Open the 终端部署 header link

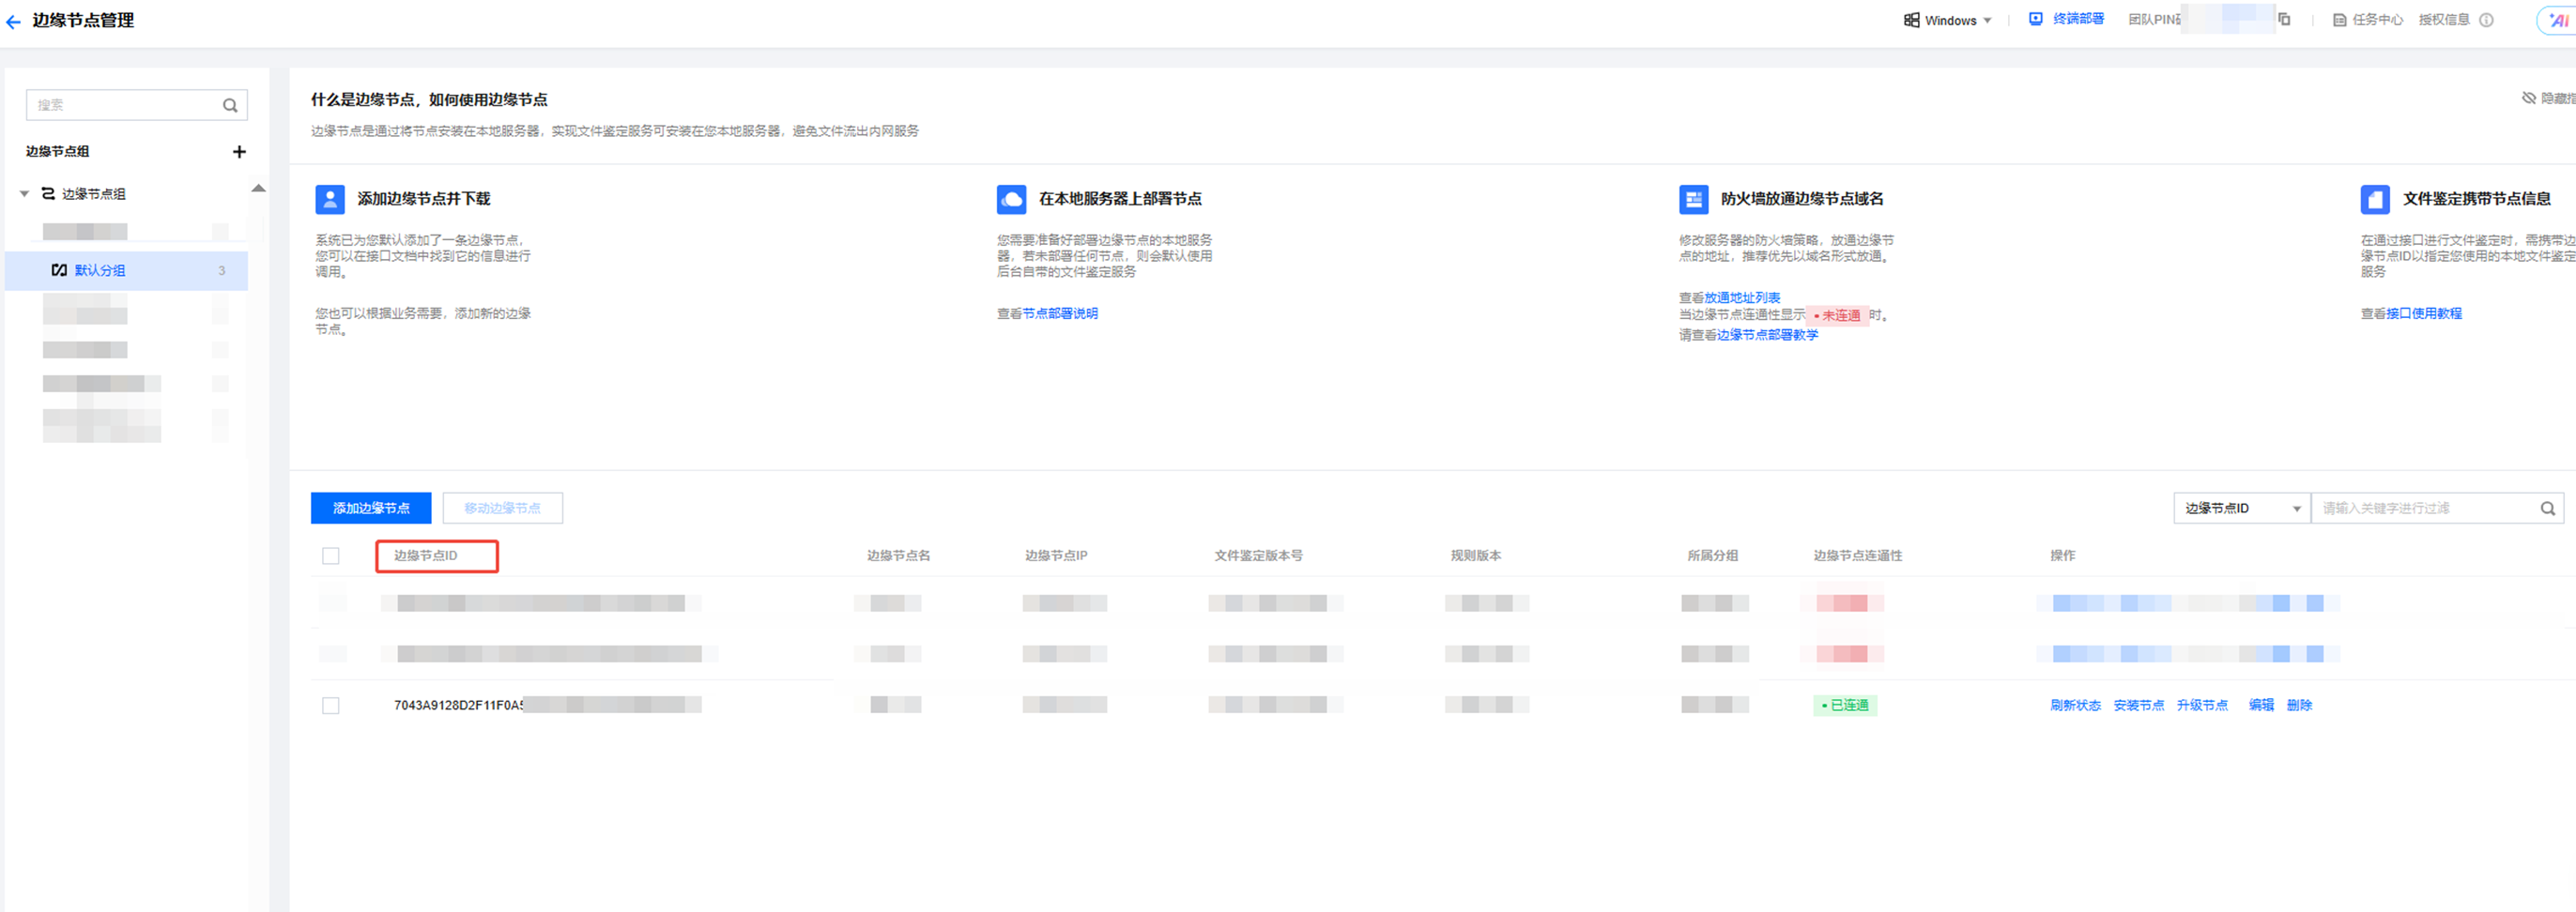[2078, 19]
